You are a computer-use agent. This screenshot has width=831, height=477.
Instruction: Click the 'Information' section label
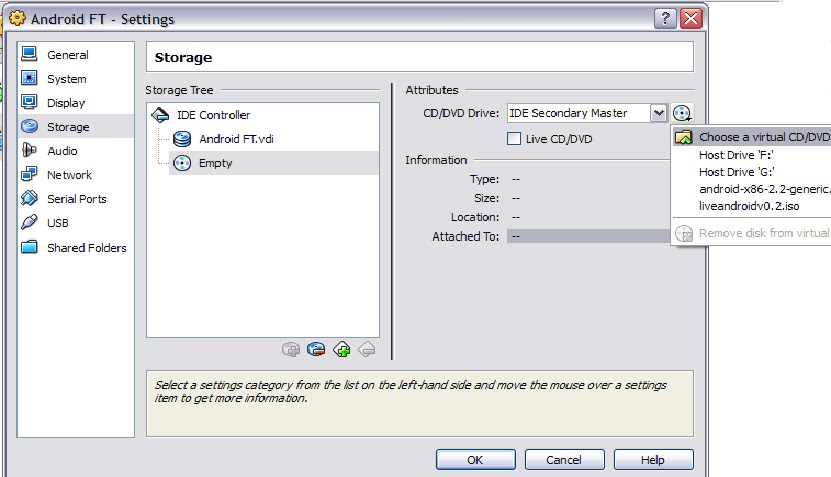click(436, 160)
